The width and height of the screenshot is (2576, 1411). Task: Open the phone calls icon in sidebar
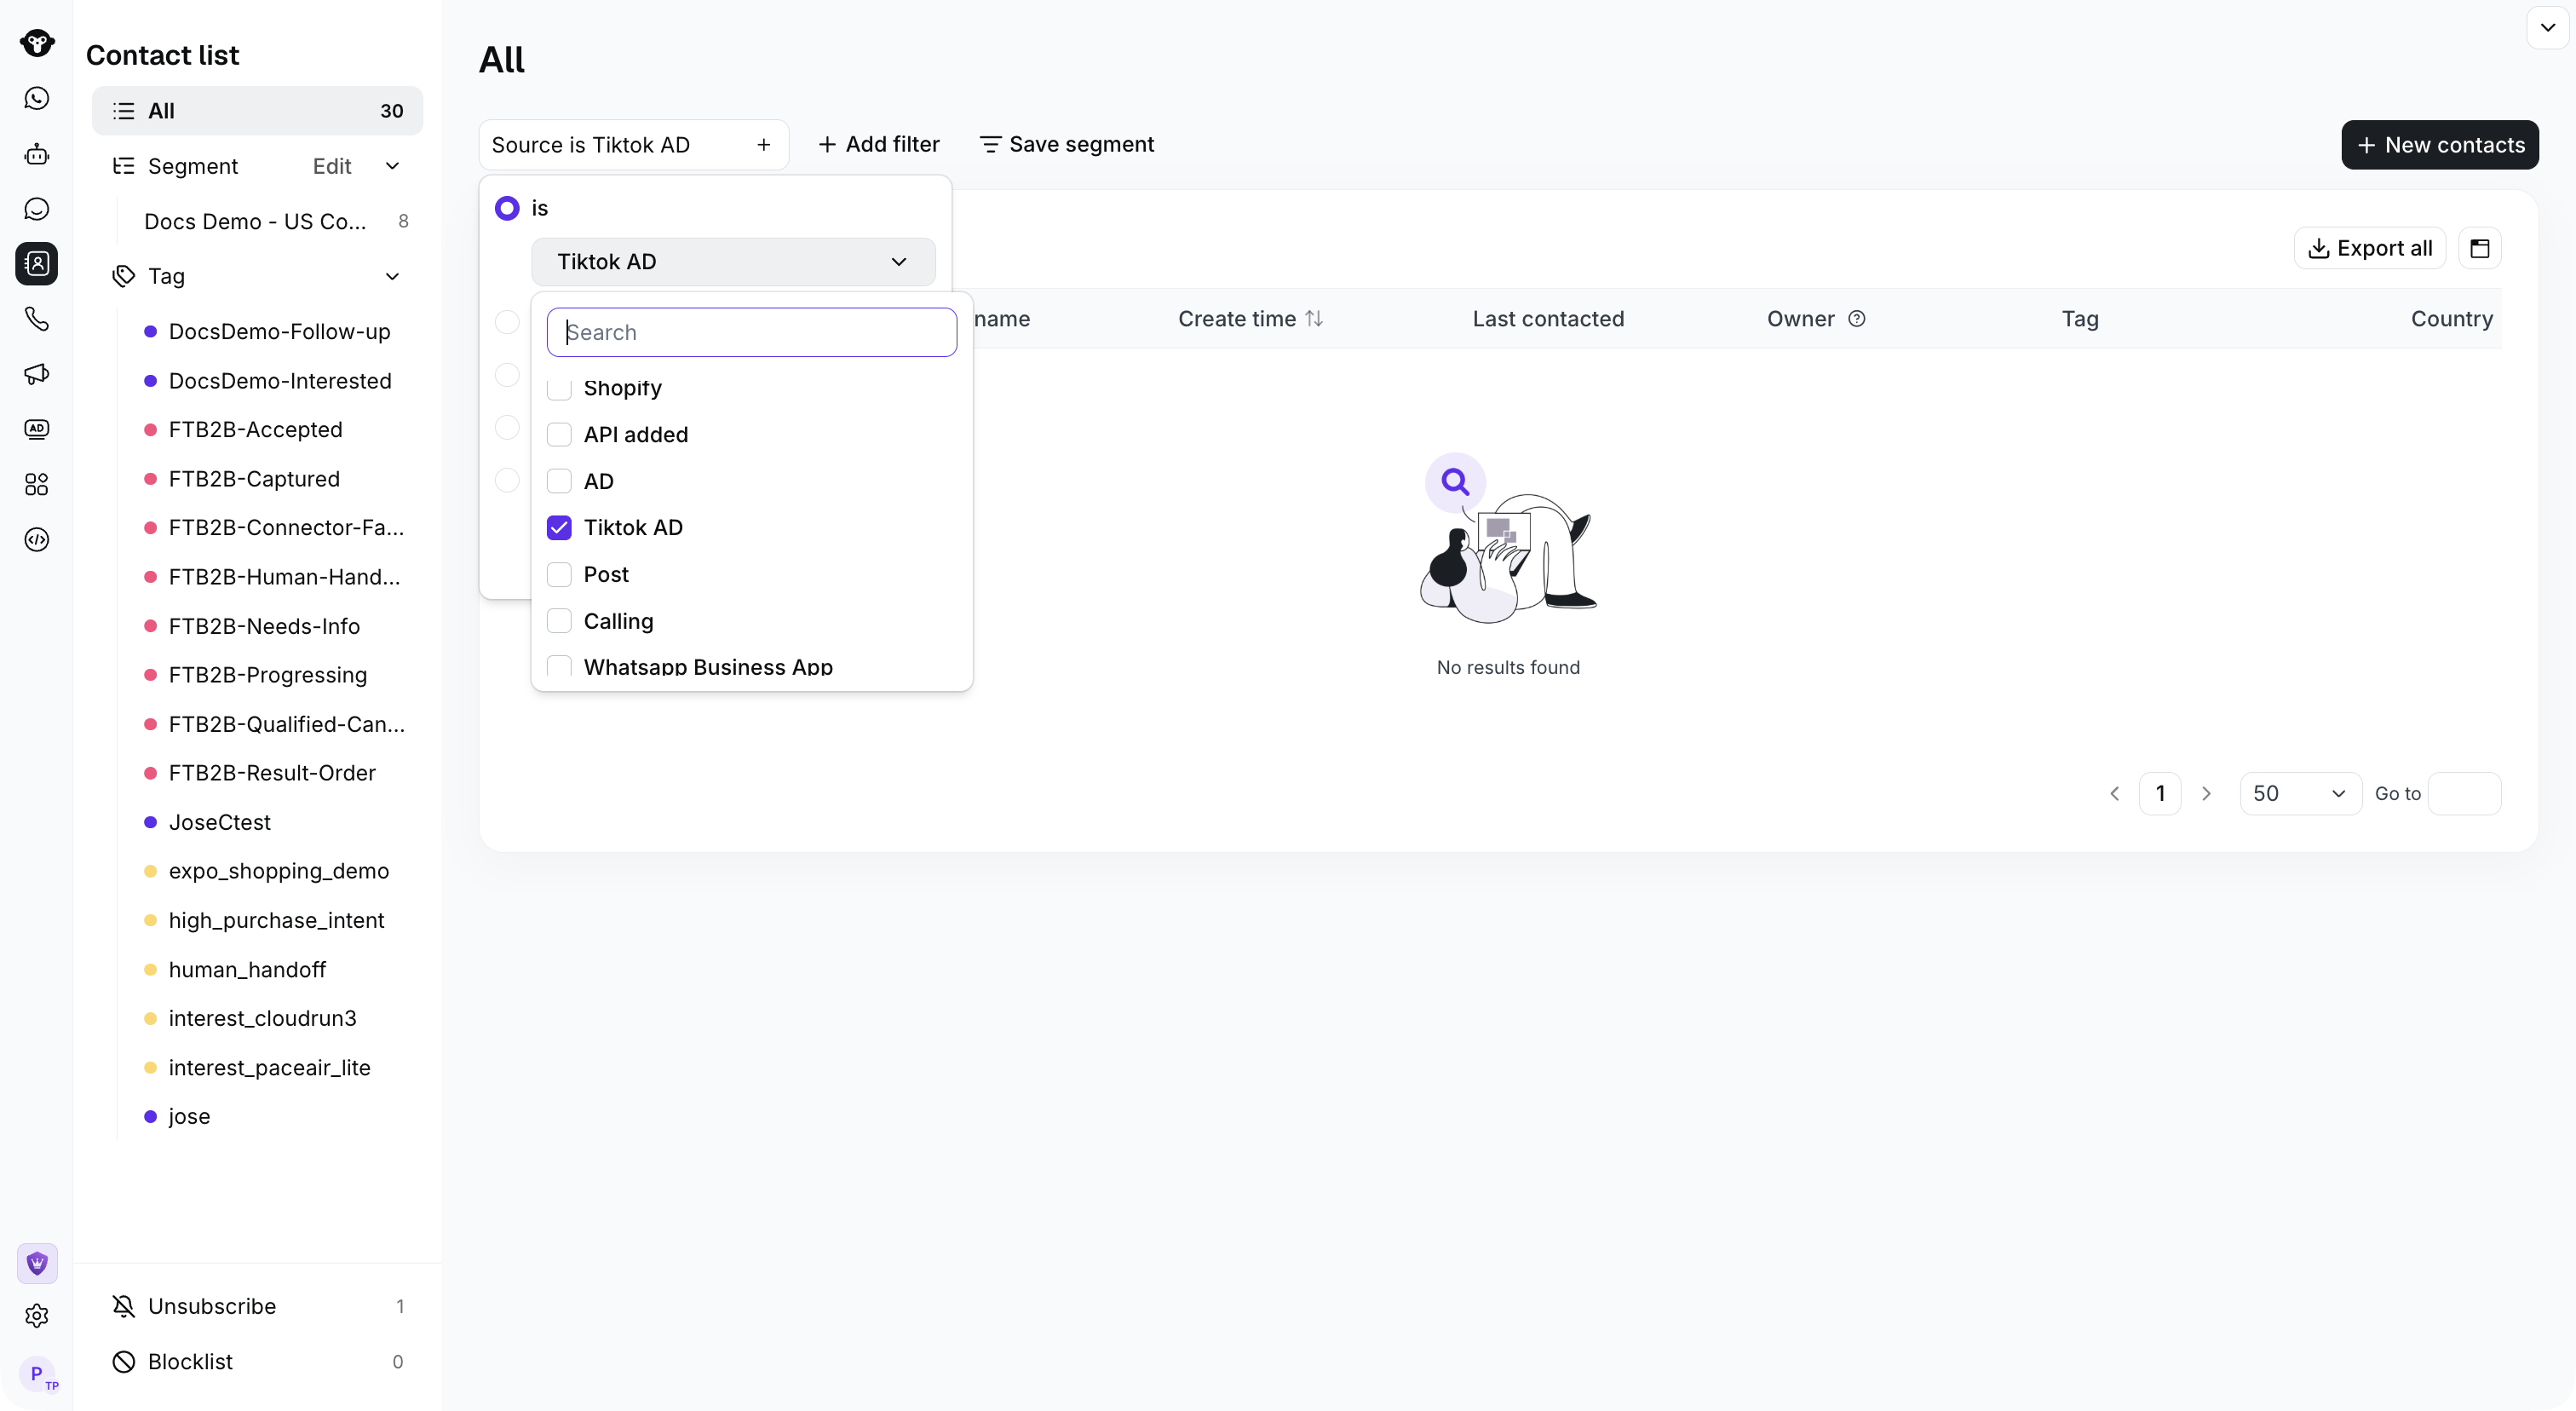[37, 319]
